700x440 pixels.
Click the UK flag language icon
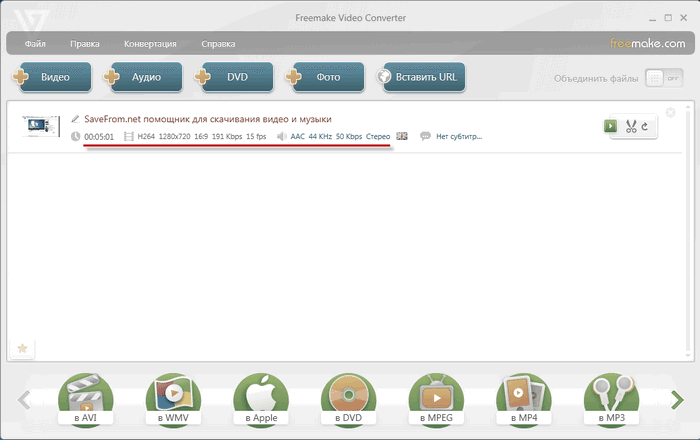pyautogui.click(x=402, y=136)
